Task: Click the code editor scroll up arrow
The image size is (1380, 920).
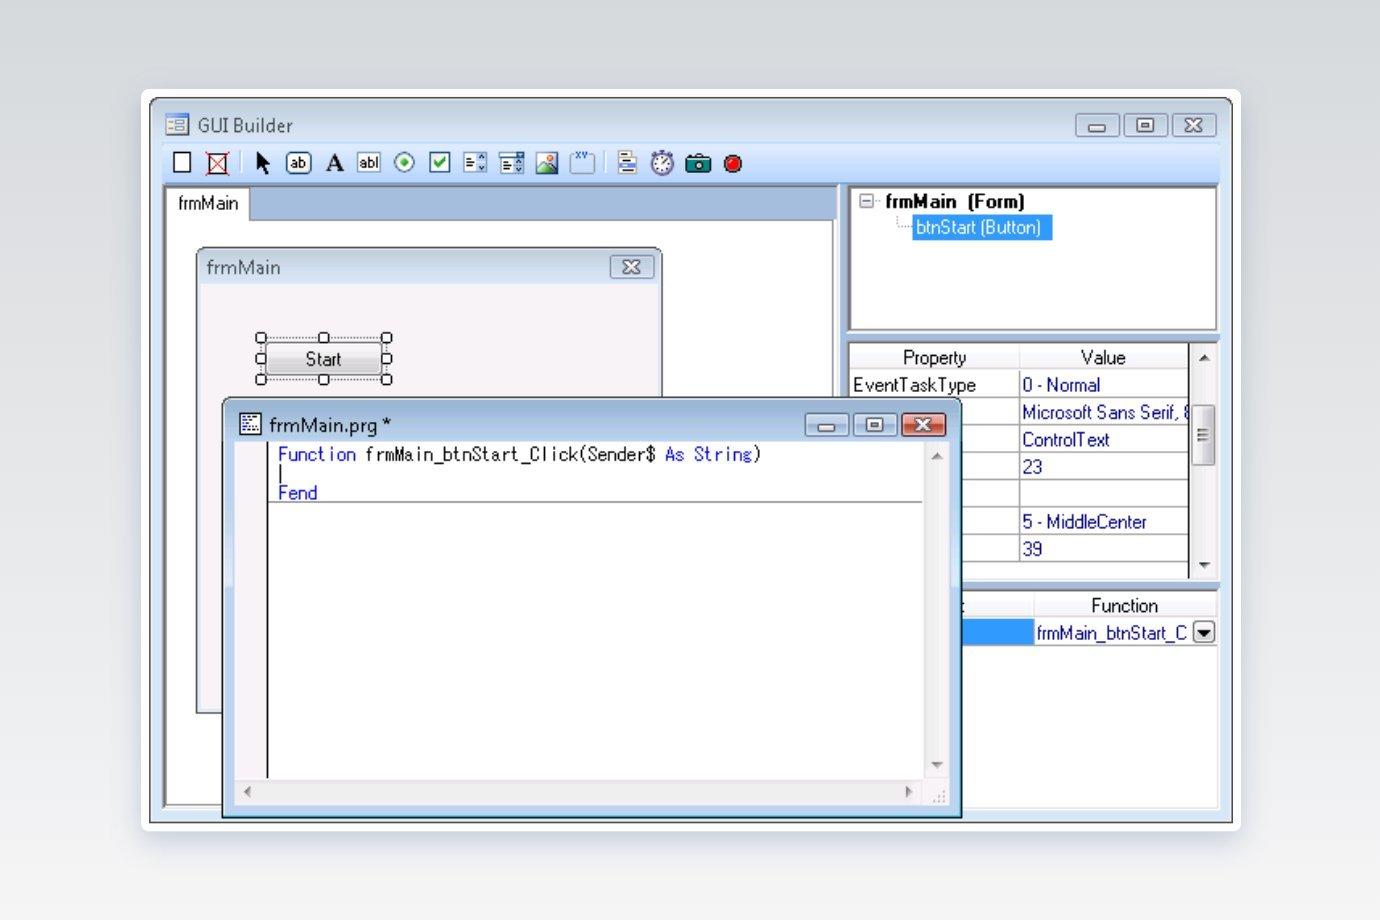Action: pyautogui.click(x=937, y=456)
